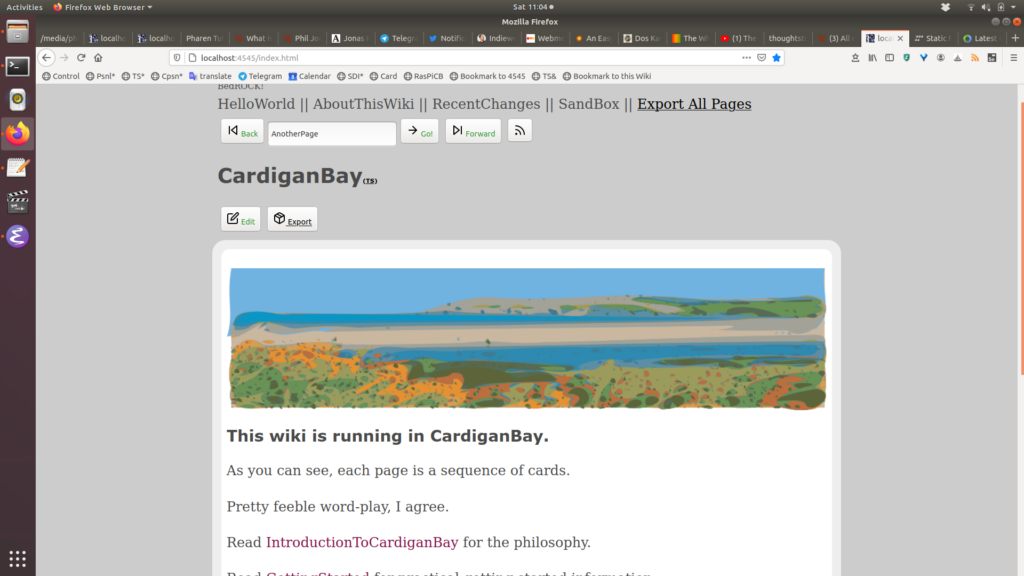Click the blue Y extension icon
Viewport: 1024px width, 576px height.
pos(923,57)
